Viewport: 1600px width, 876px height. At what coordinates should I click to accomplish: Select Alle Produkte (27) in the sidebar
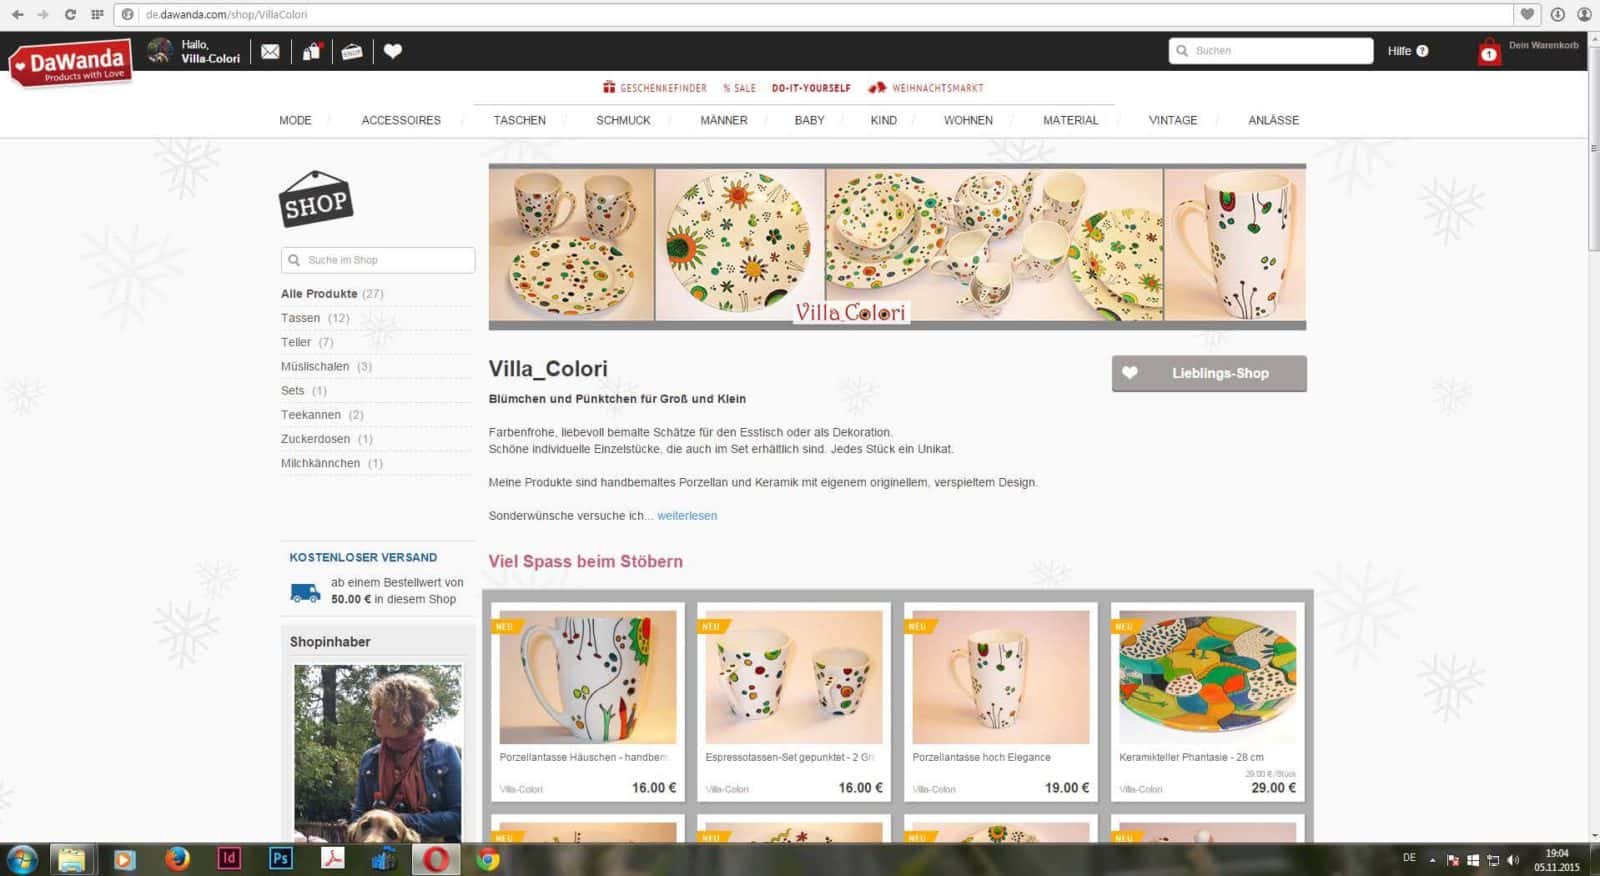tap(332, 294)
